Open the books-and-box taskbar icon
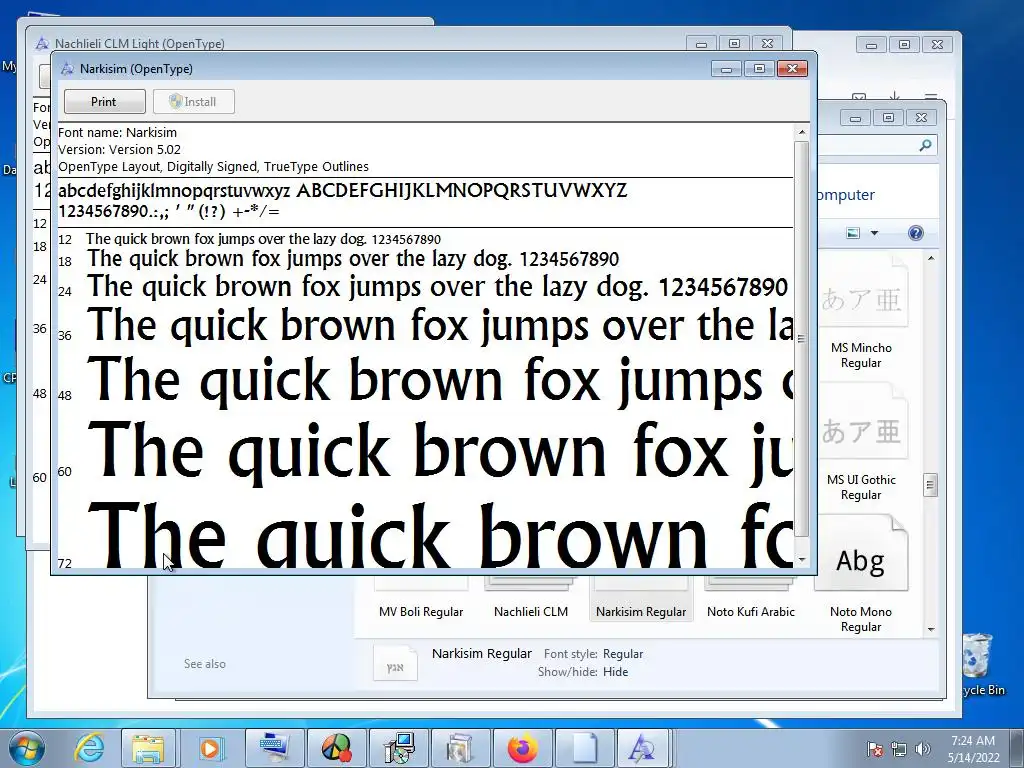 coord(460,748)
